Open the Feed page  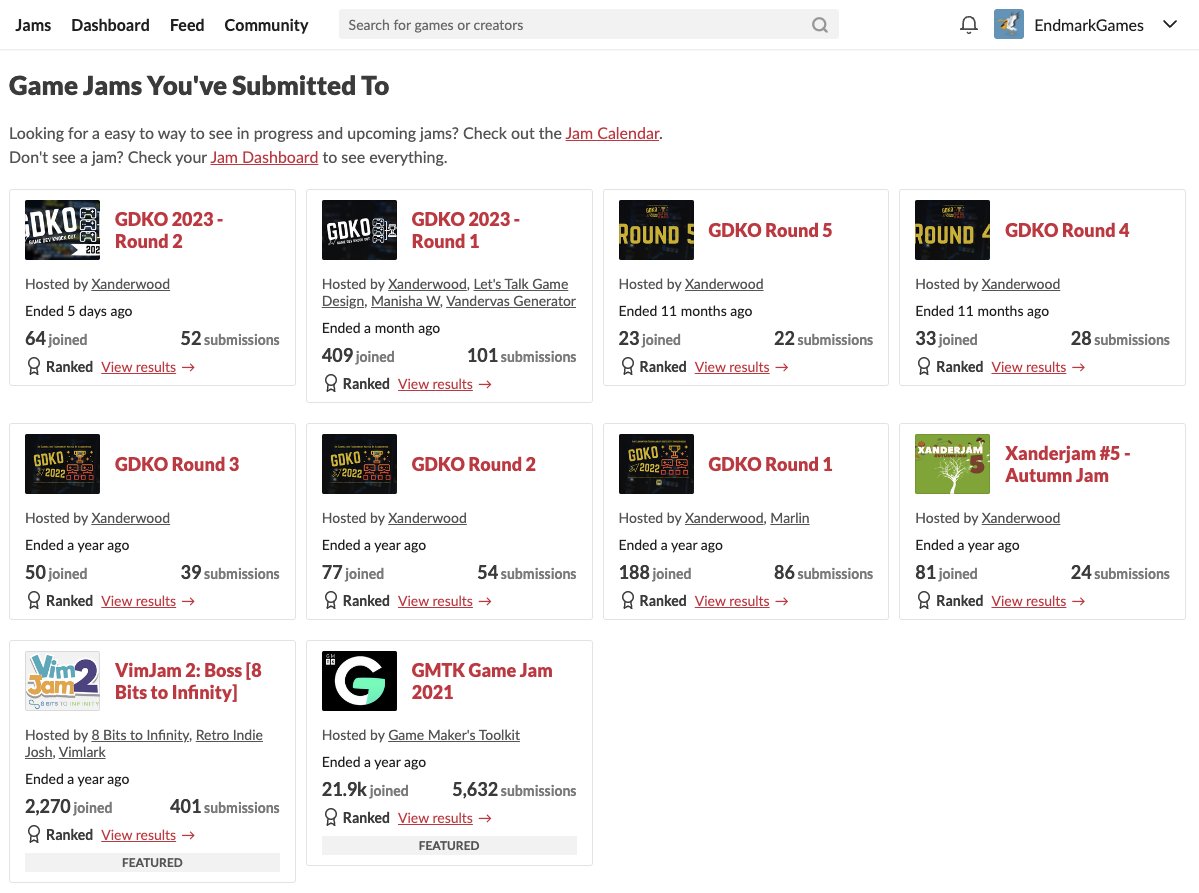pyautogui.click(x=187, y=25)
